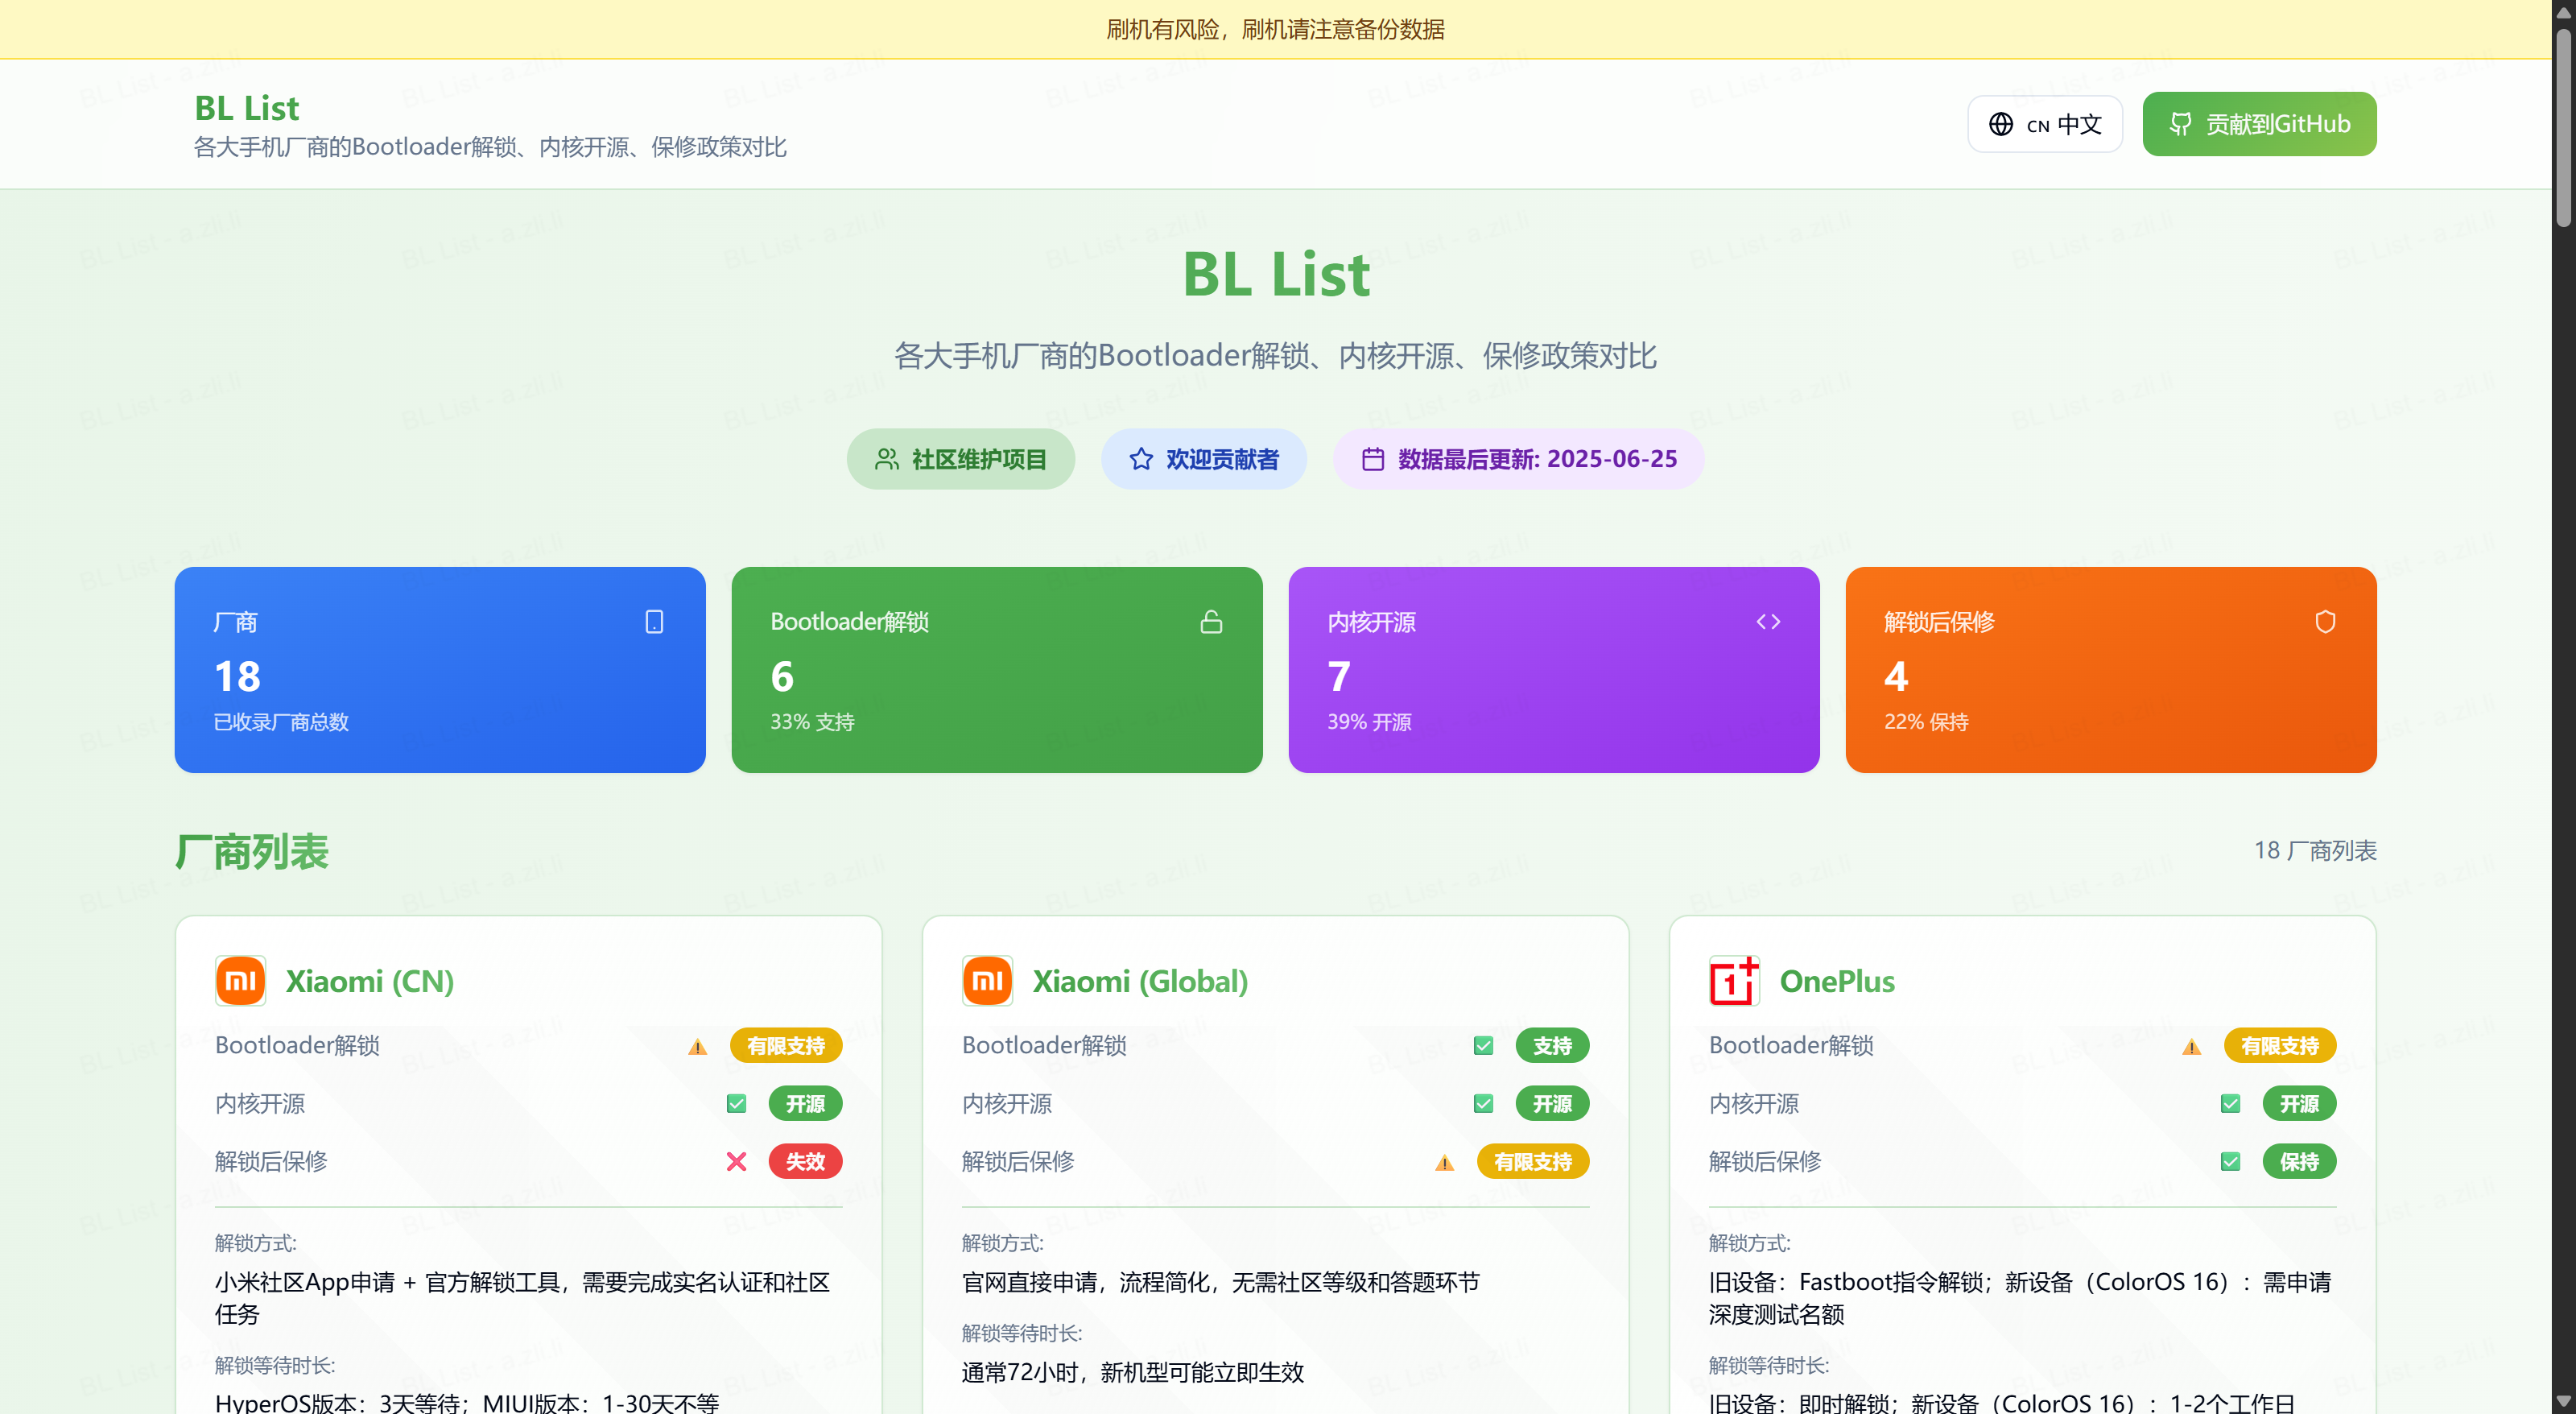The width and height of the screenshot is (2576, 1414).
Task: Click the code icon on 内核开源 card
Action: point(1768,622)
